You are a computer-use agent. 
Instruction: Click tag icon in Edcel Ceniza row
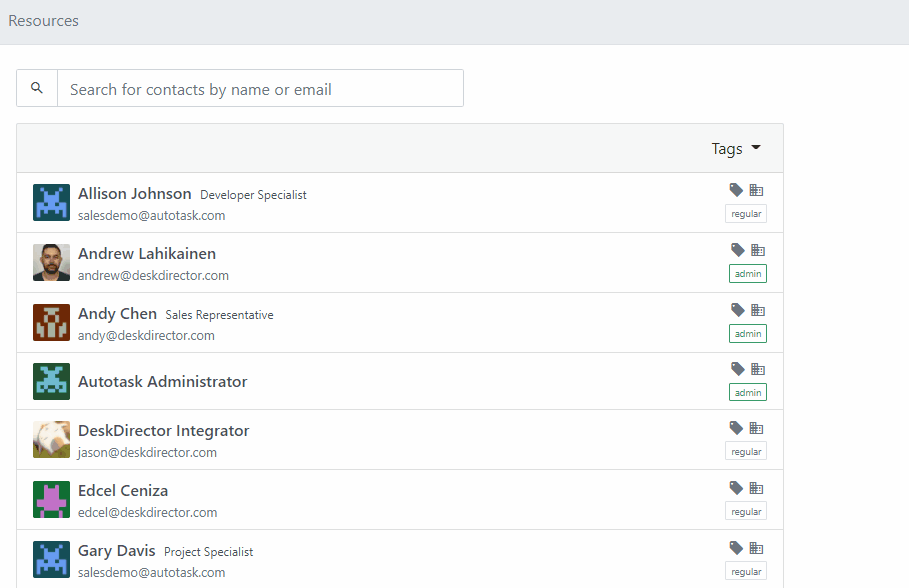[x=736, y=488]
